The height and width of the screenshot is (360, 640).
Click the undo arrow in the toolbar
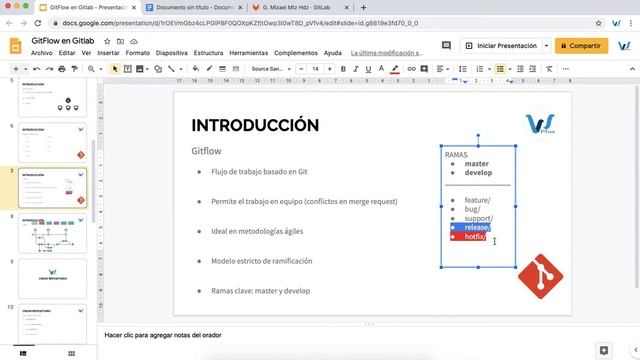[x=37, y=69]
